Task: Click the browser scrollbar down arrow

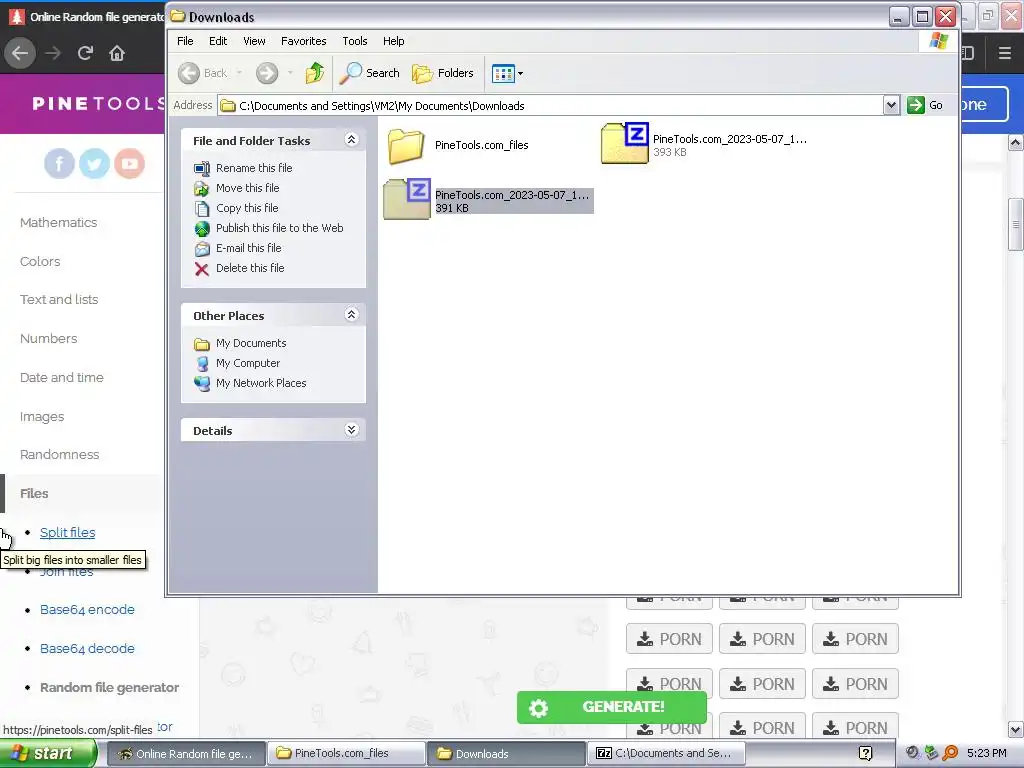Action: pyautogui.click(x=1015, y=729)
